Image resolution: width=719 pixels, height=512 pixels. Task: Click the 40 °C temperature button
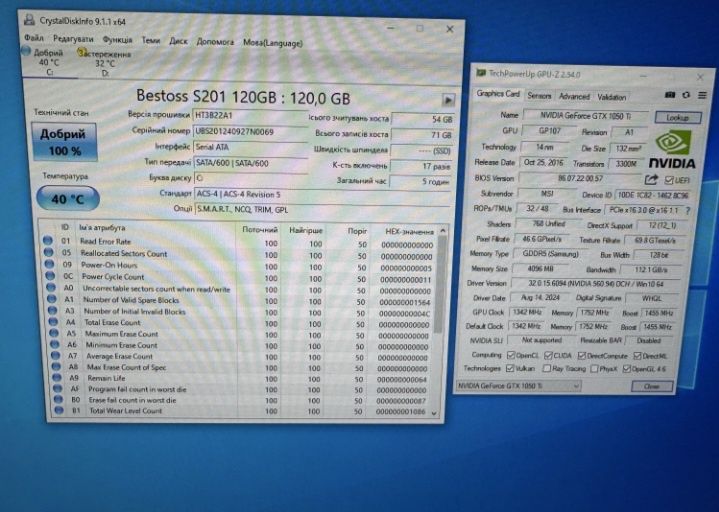(x=68, y=199)
